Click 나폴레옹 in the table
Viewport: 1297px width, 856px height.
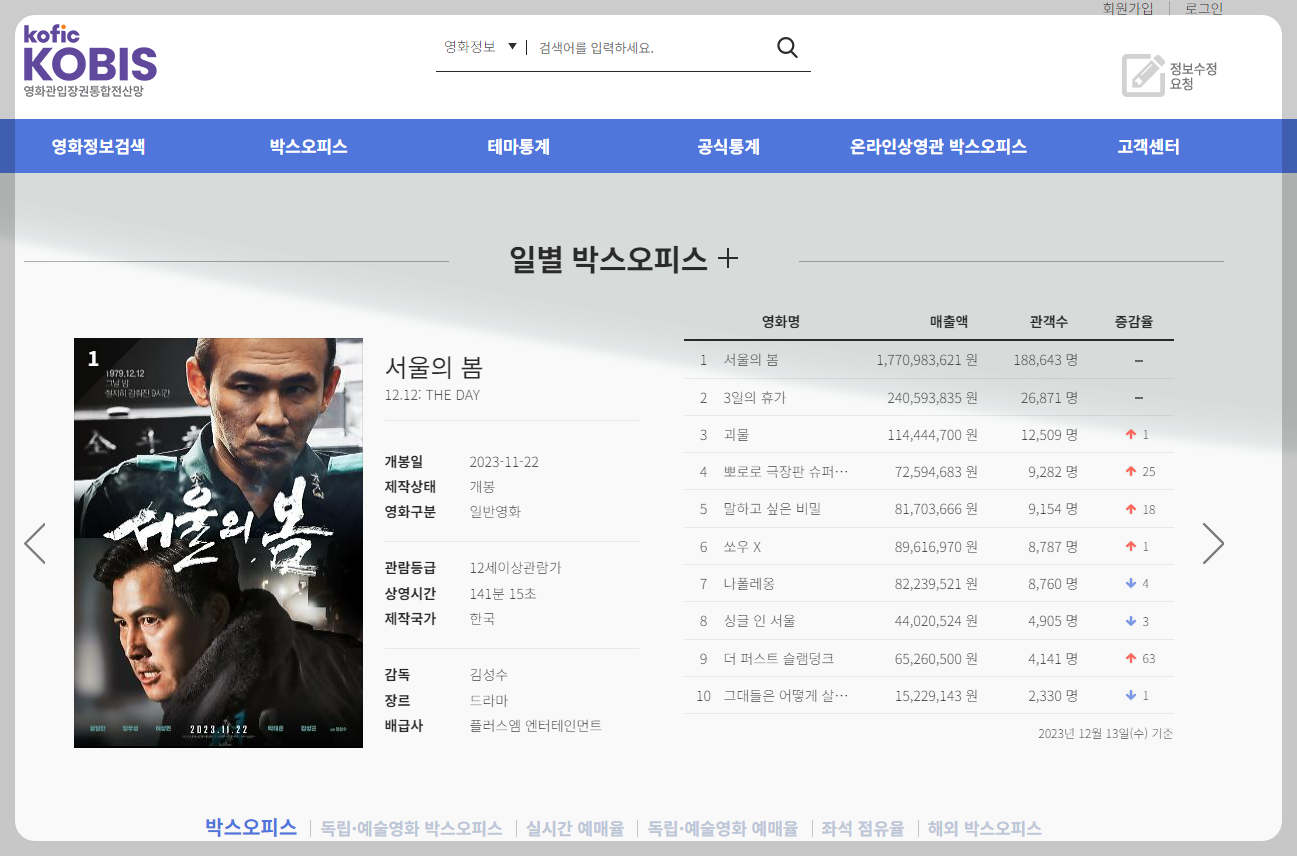[x=749, y=583]
